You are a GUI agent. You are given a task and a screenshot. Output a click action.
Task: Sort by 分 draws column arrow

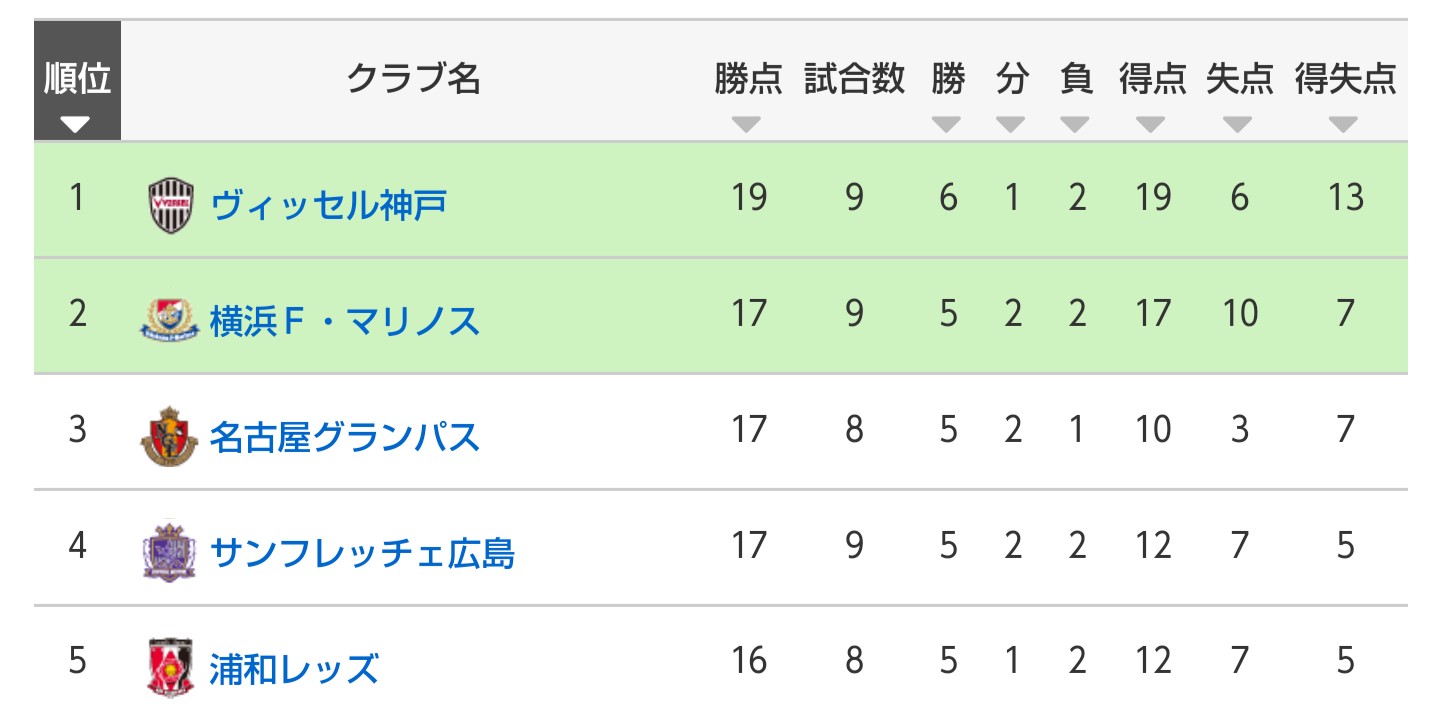point(1011,125)
